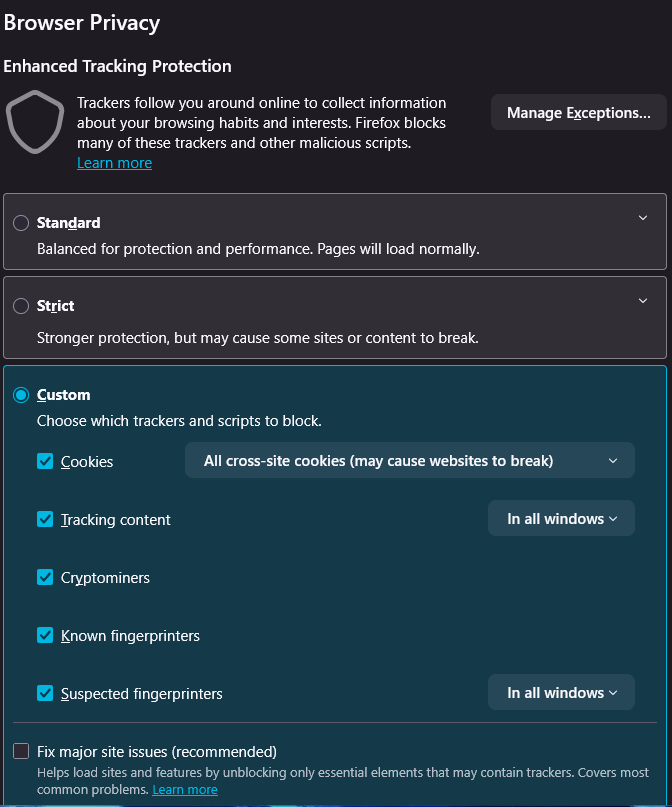The width and height of the screenshot is (672, 807).
Task: Select the Custom protection radio button
Action: pyautogui.click(x=21, y=395)
